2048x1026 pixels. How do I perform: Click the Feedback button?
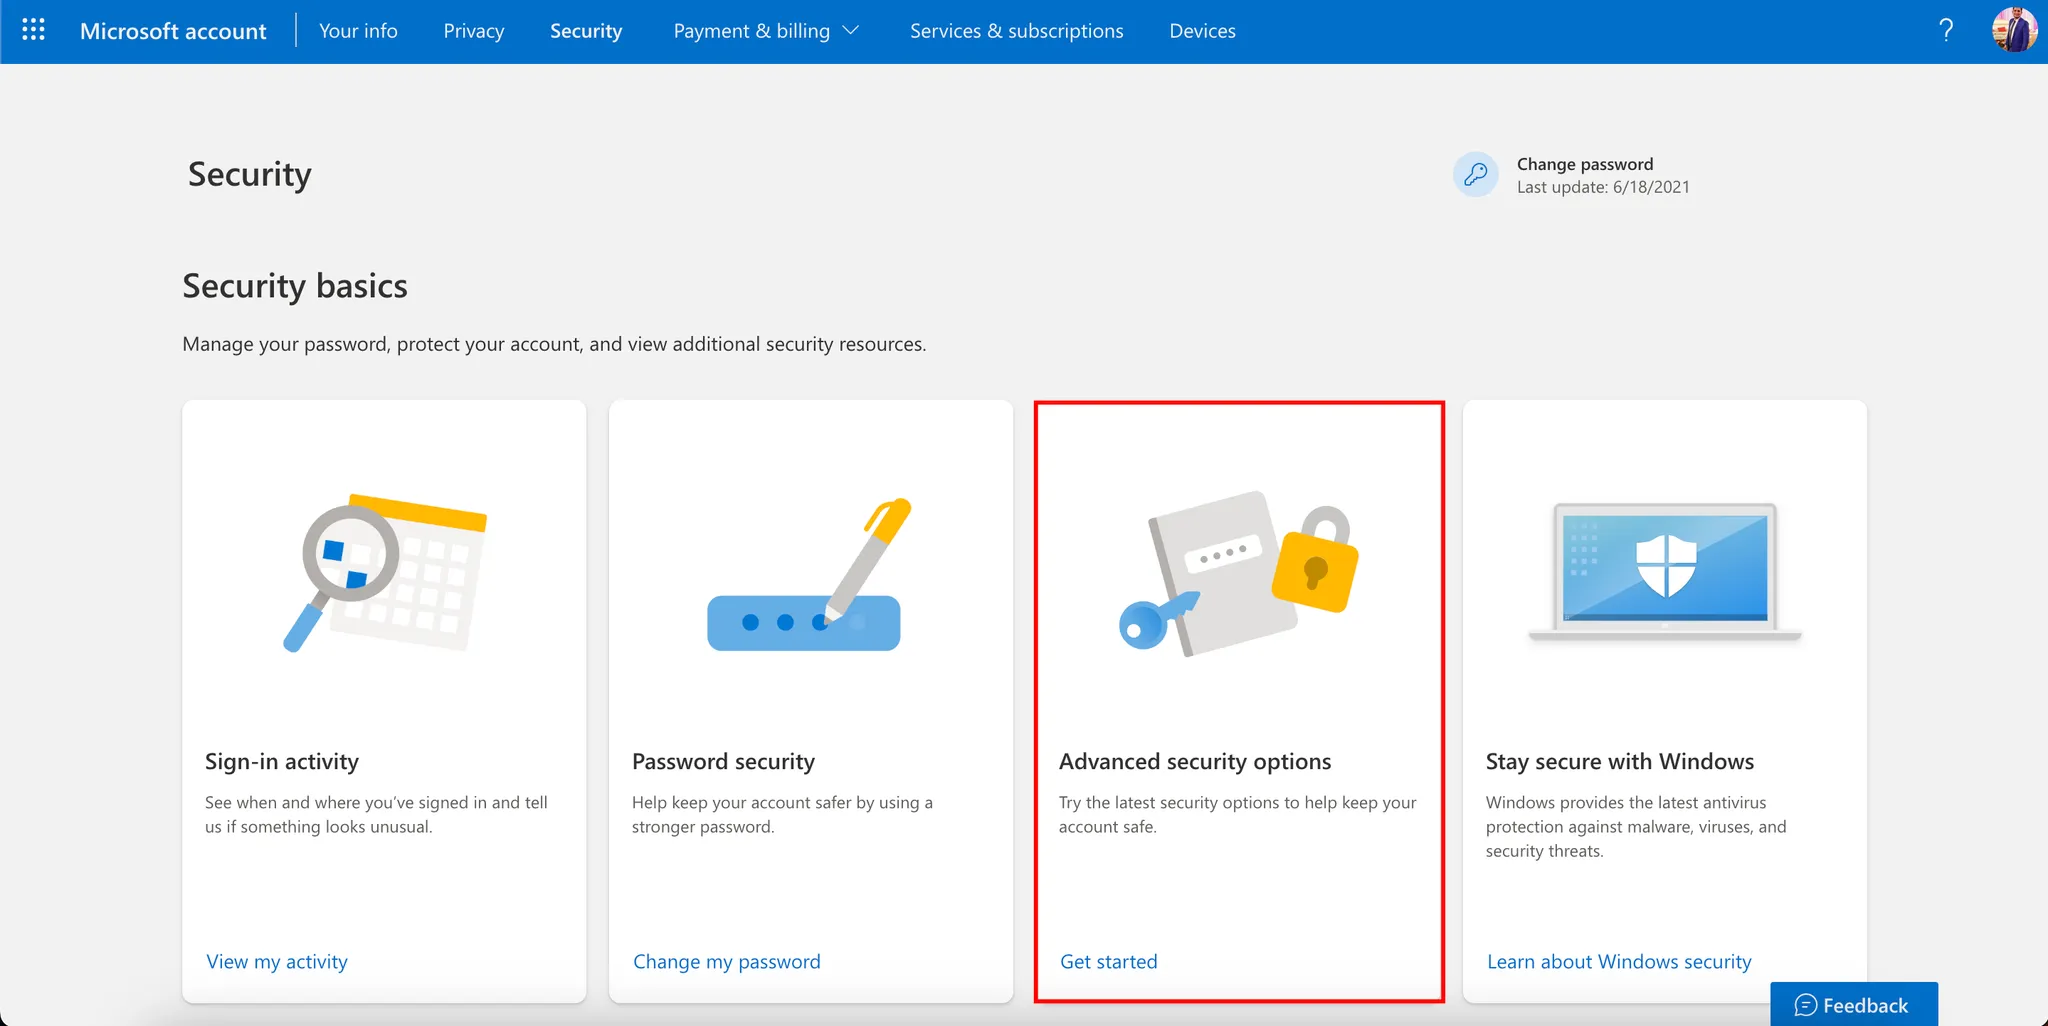[1854, 1004]
